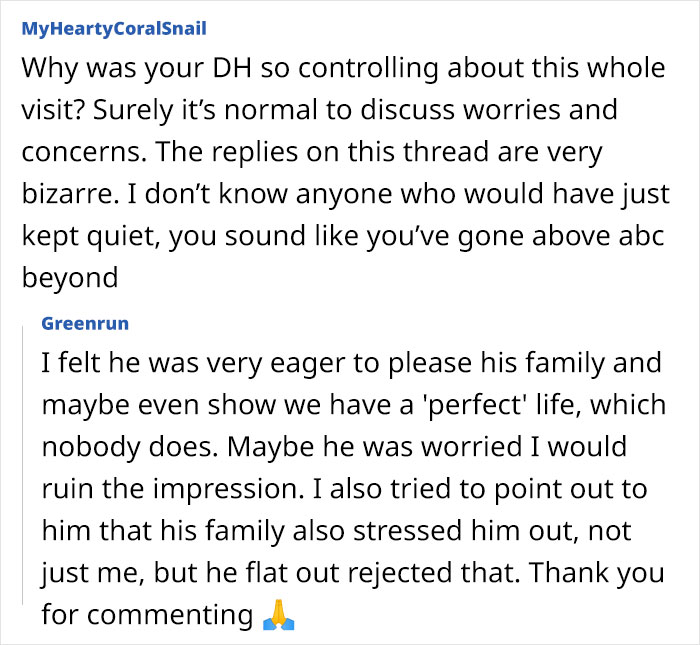Click the vertical quote bar beside Greenrun's reply

tap(23, 471)
